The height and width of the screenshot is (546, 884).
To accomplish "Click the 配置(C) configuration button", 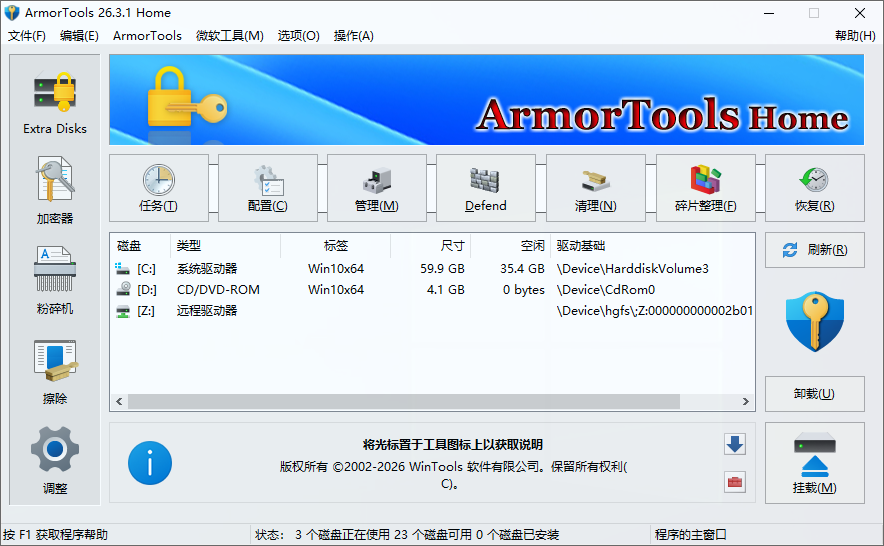I will tap(268, 188).
